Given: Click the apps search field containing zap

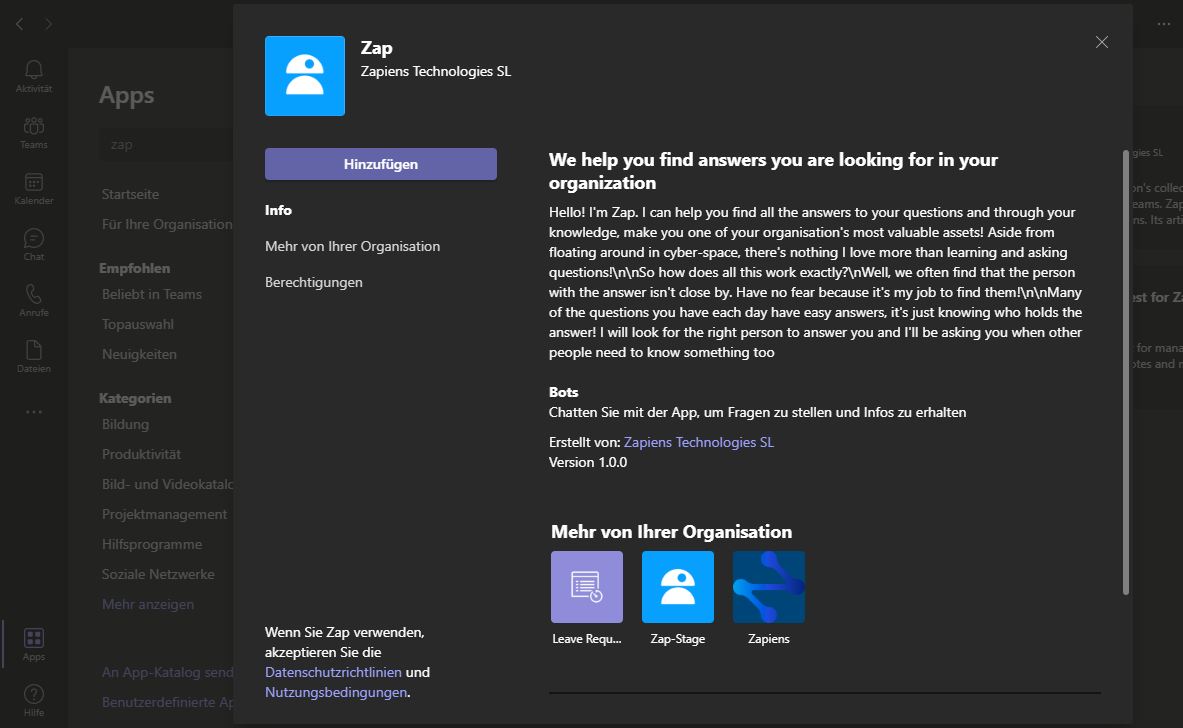Looking at the screenshot, I should 166,145.
